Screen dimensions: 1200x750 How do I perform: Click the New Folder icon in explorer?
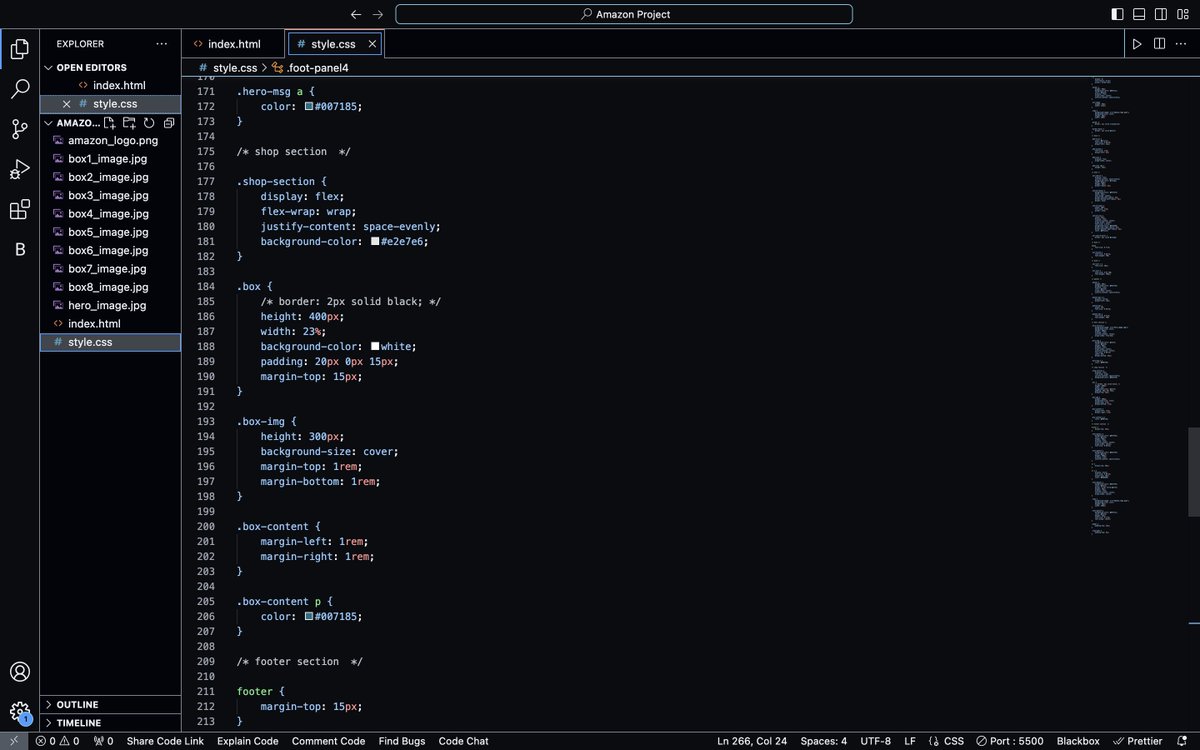pyautogui.click(x=129, y=122)
